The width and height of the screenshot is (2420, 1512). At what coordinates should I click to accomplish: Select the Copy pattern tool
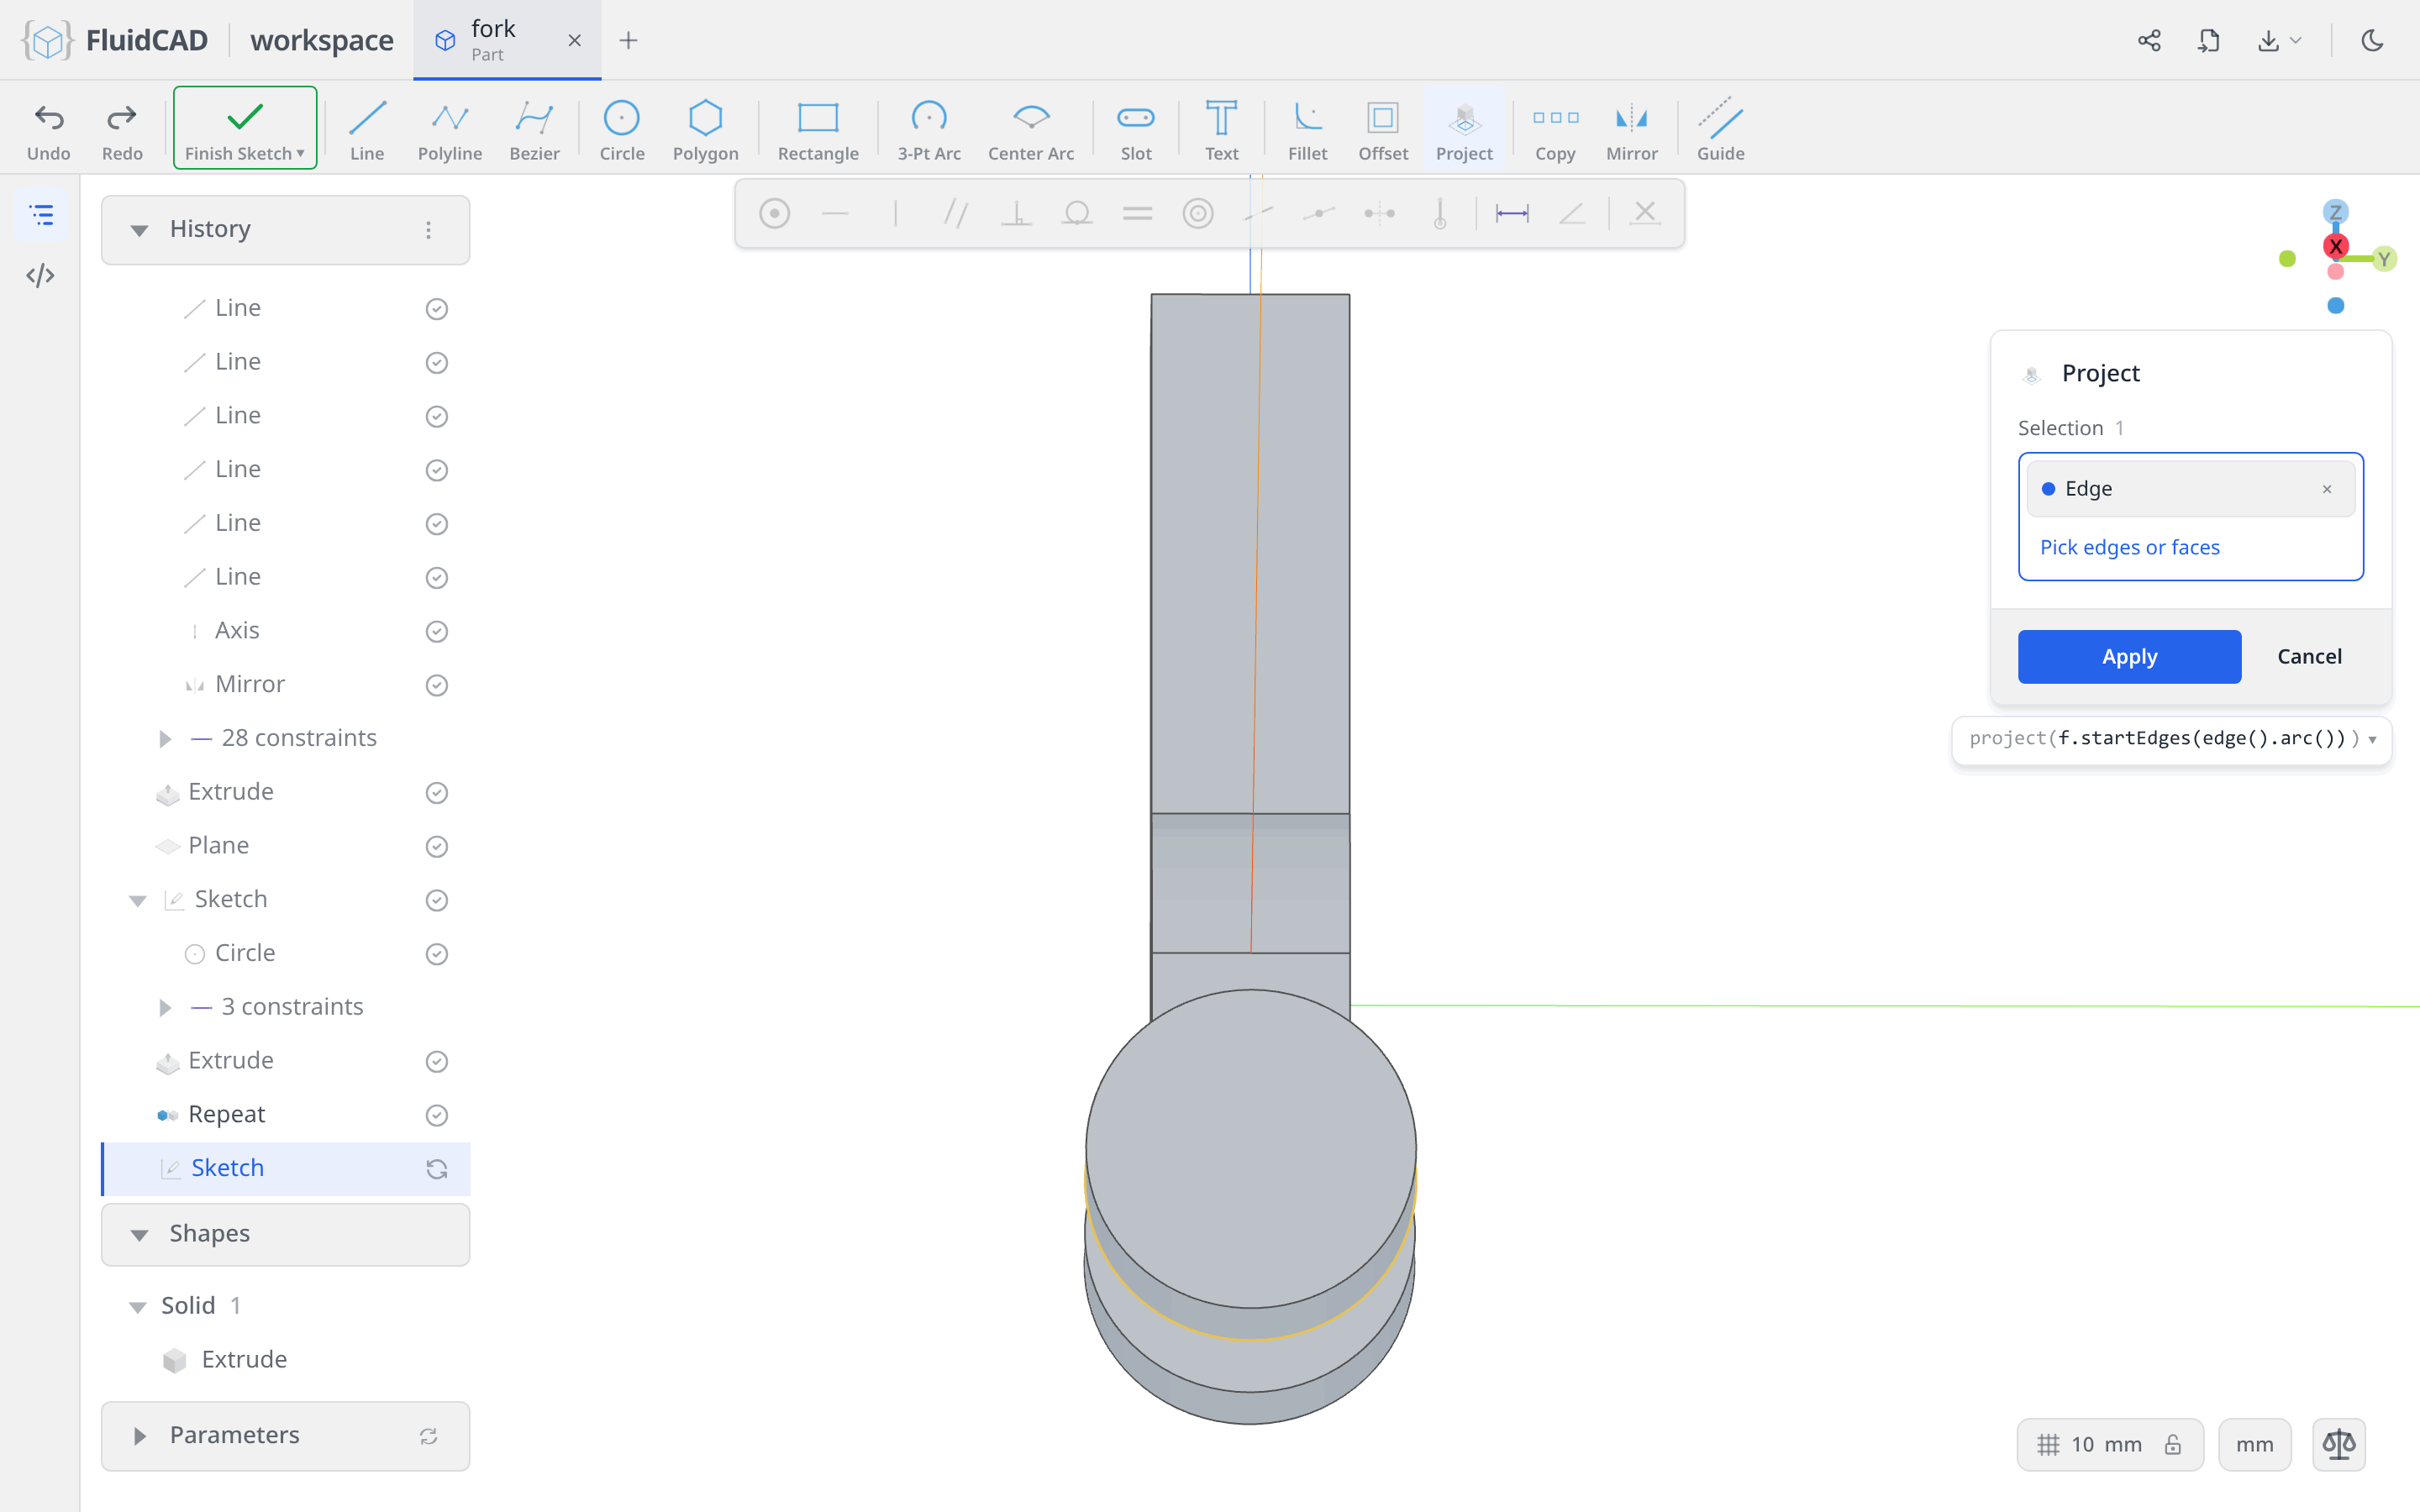(1555, 129)
